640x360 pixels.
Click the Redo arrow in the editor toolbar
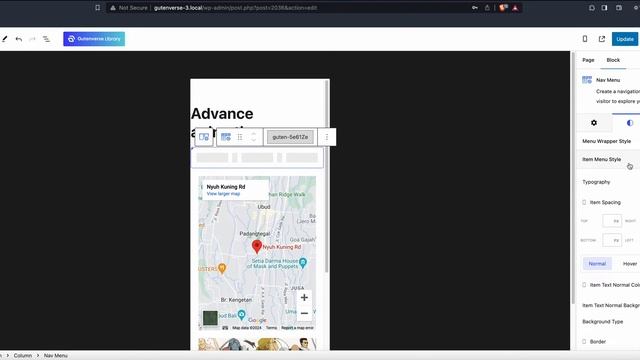(x=32, y=39)
